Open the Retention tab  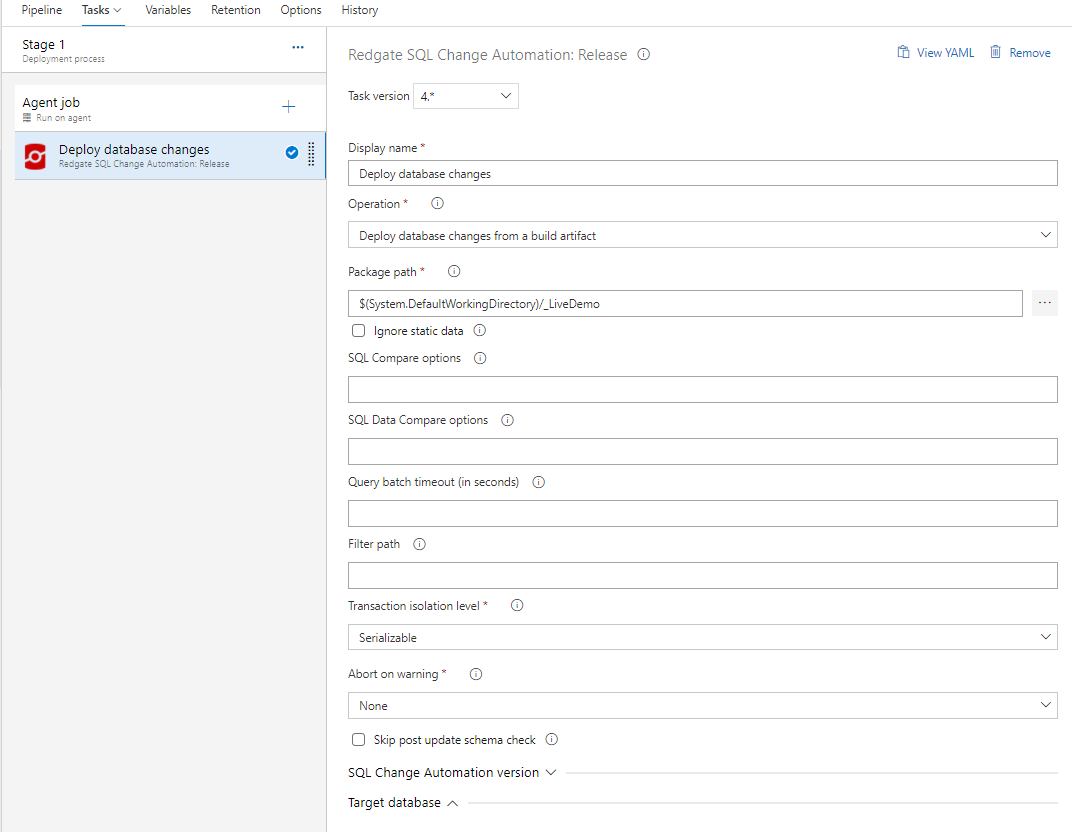[236, 10]
